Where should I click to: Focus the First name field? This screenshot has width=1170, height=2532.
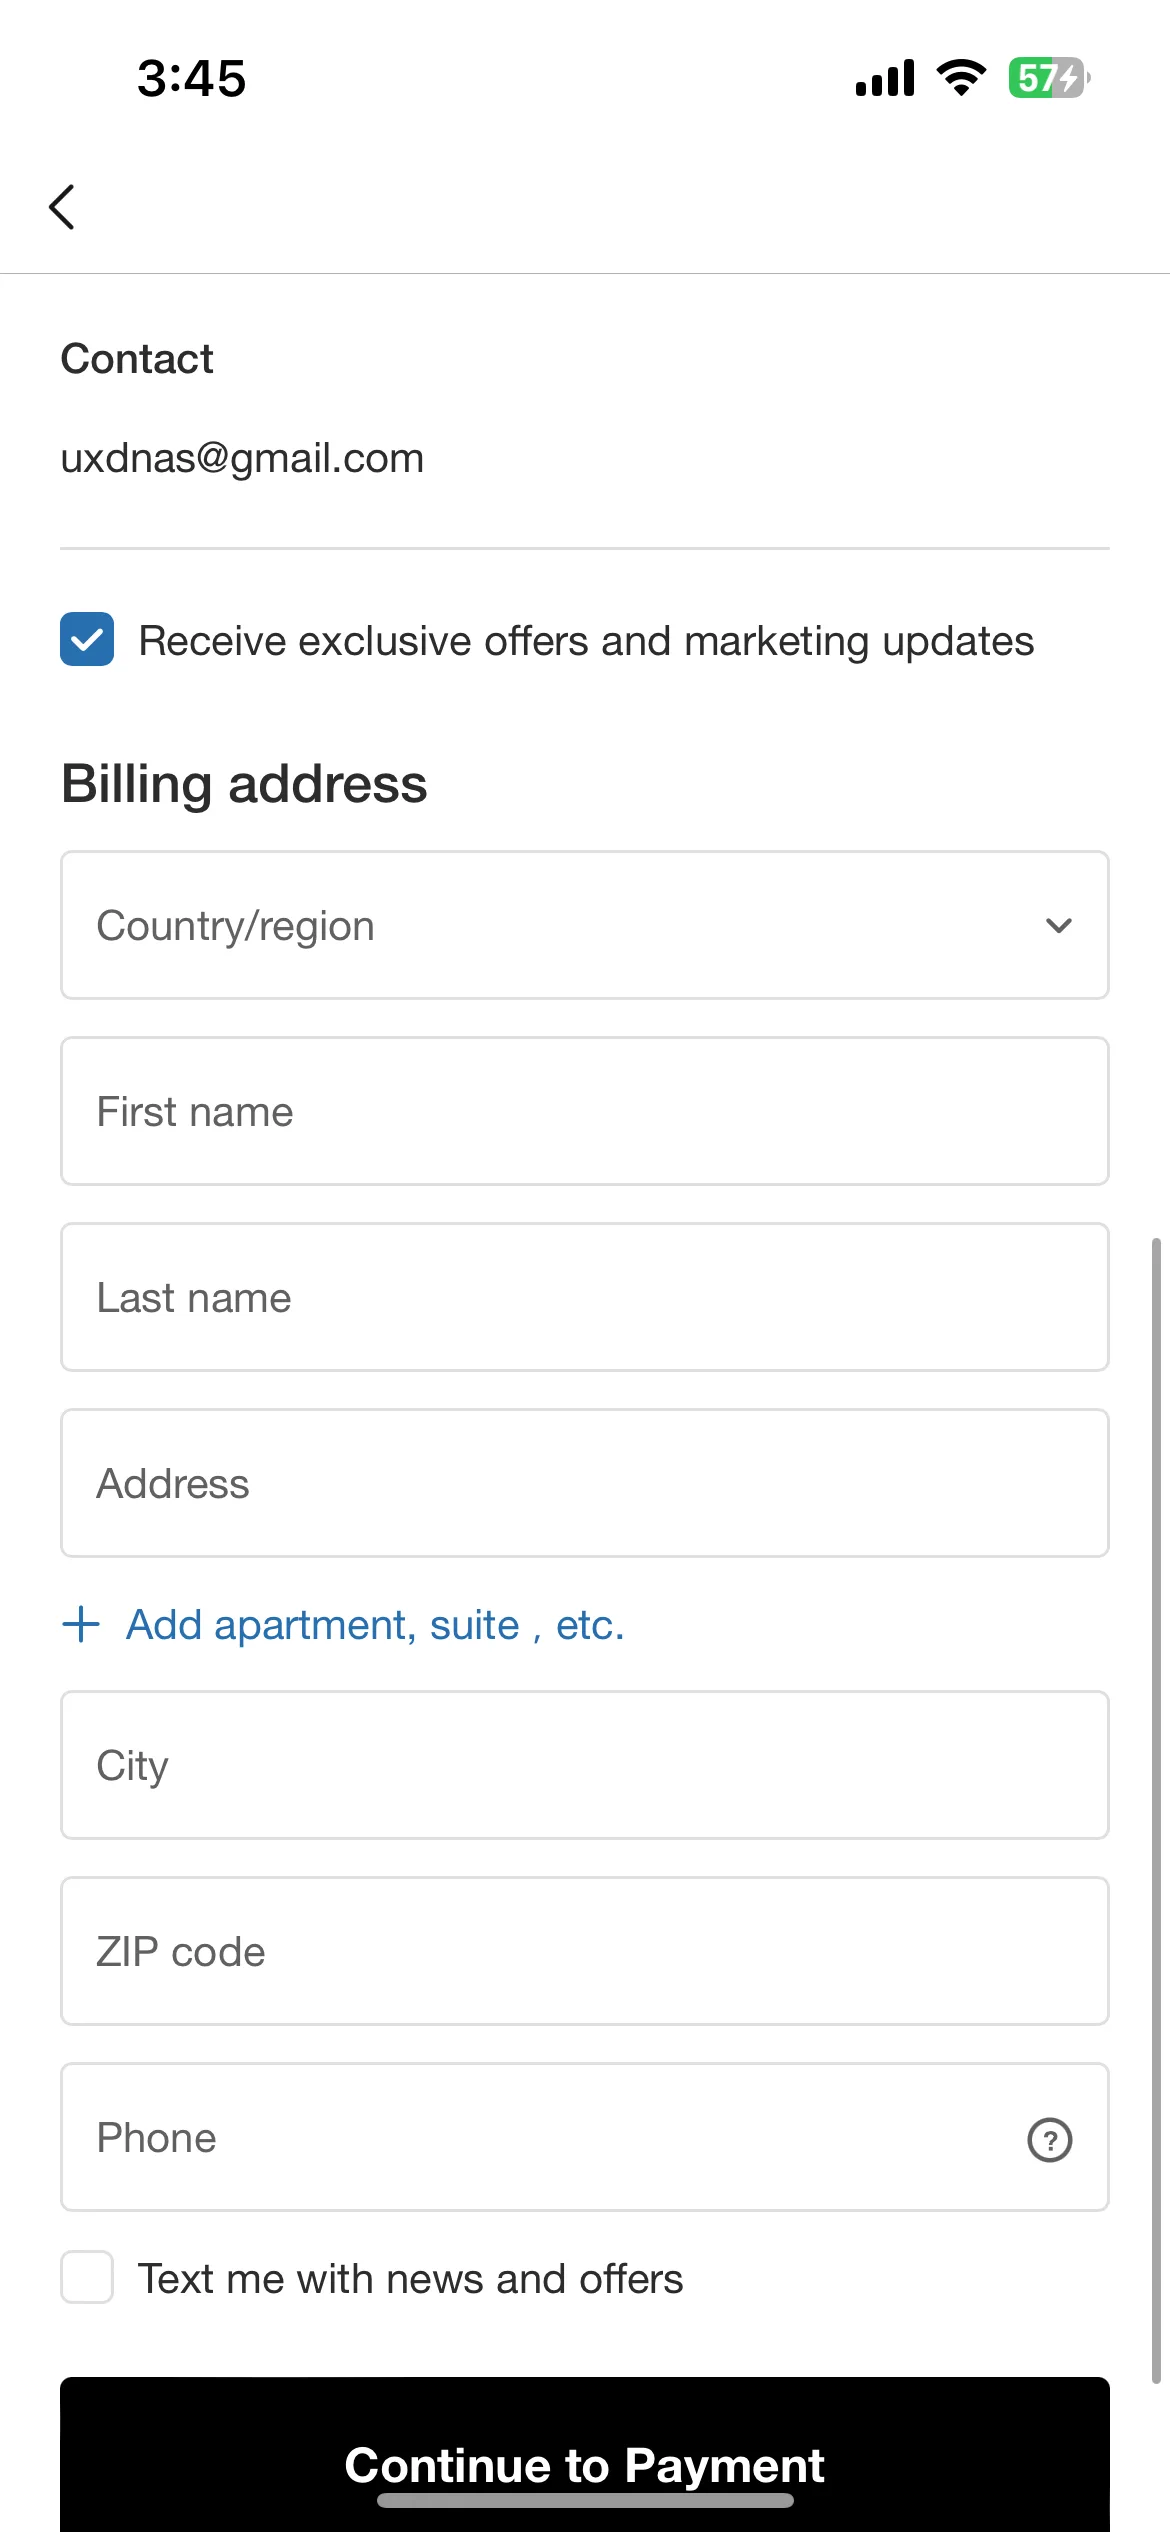585,1111
